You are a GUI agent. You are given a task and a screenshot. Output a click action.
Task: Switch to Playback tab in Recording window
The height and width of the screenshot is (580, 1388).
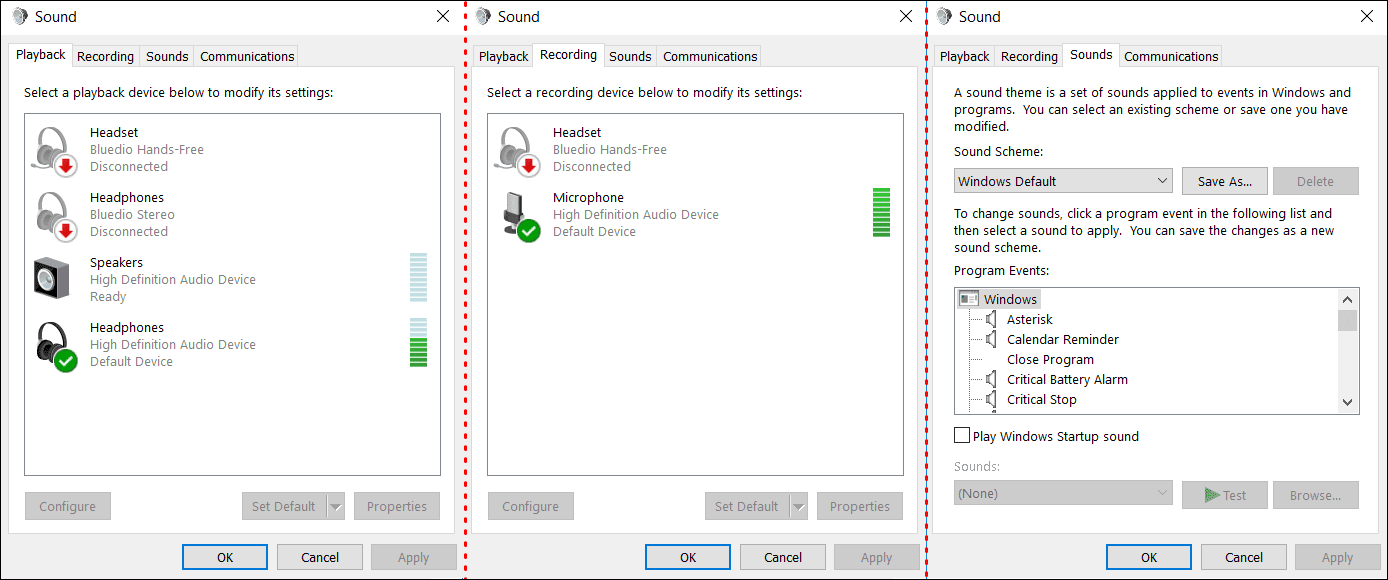click(x=503, y=56)
